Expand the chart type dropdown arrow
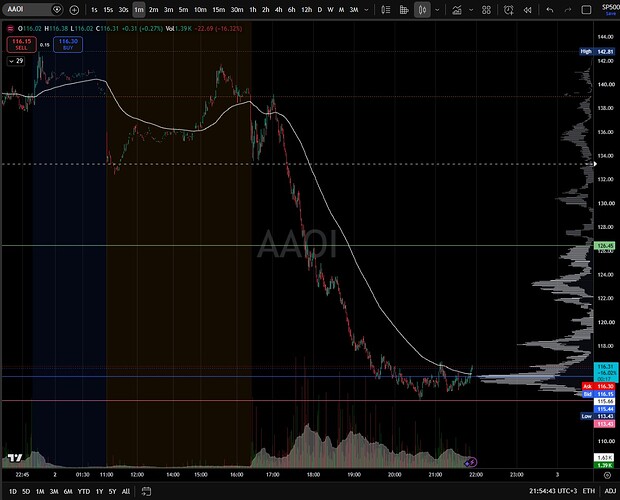Image resolution: width=620 pixels, height=500 pixels. point(437,10)
